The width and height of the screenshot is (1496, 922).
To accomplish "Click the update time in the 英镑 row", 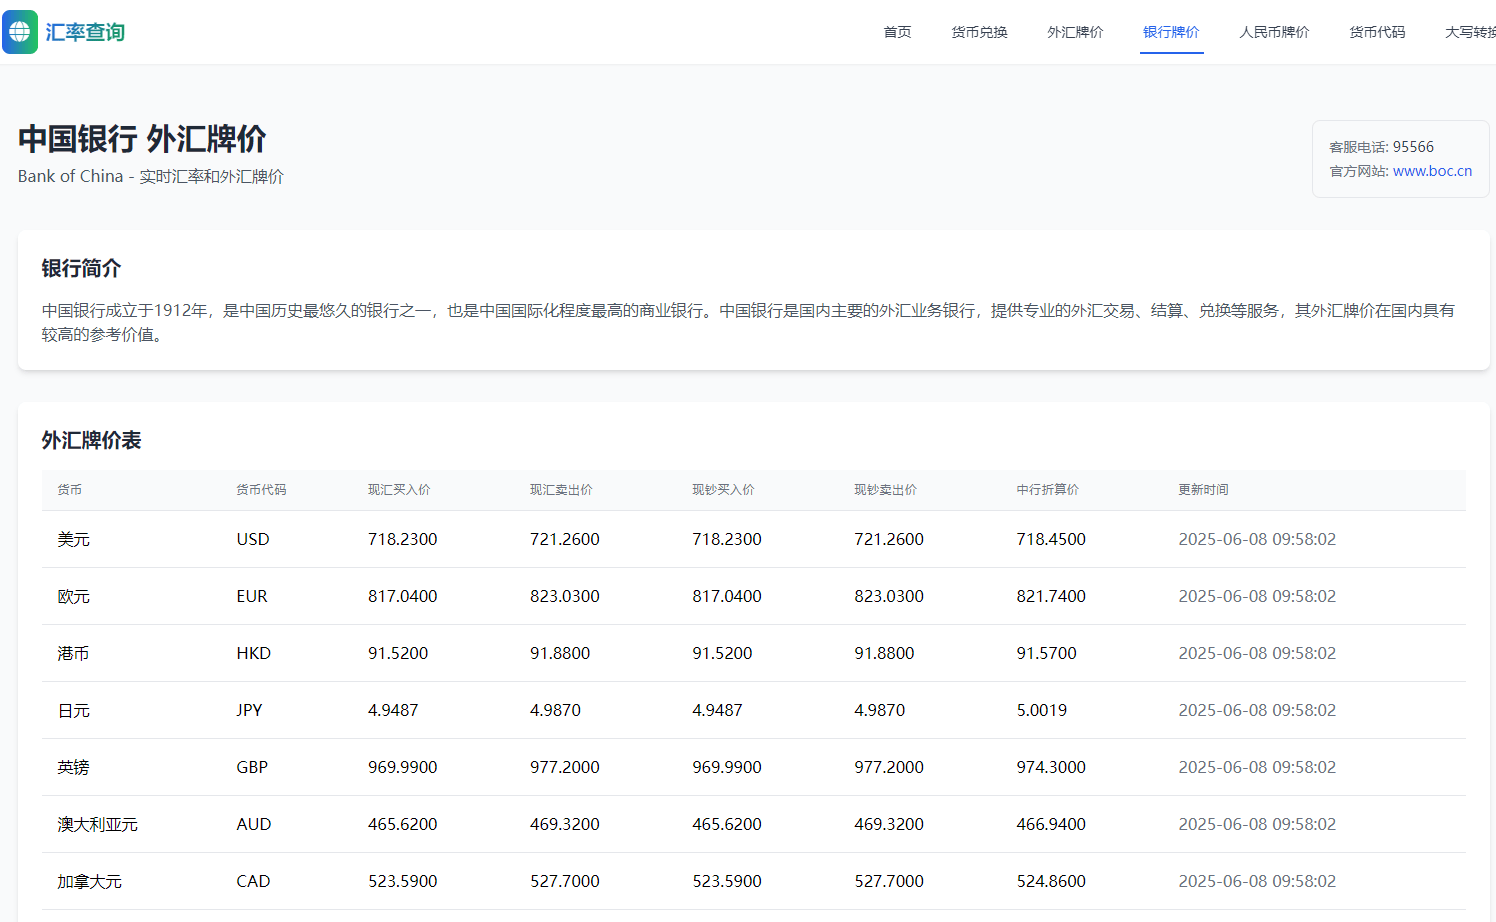I will (1257, 767).
